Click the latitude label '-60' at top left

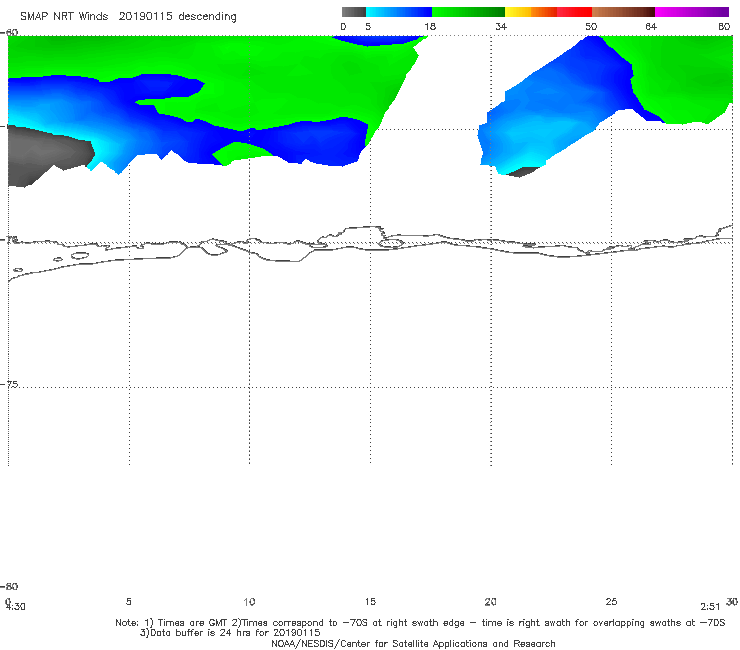pyautogui.click(x=10, y=32)
